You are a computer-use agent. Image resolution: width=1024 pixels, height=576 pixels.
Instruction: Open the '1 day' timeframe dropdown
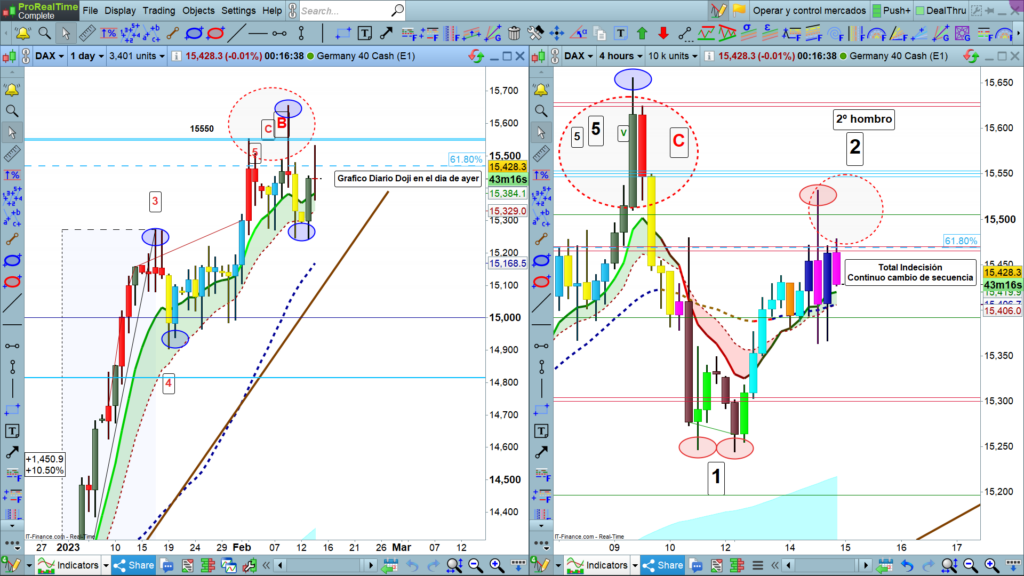[84, 57]
